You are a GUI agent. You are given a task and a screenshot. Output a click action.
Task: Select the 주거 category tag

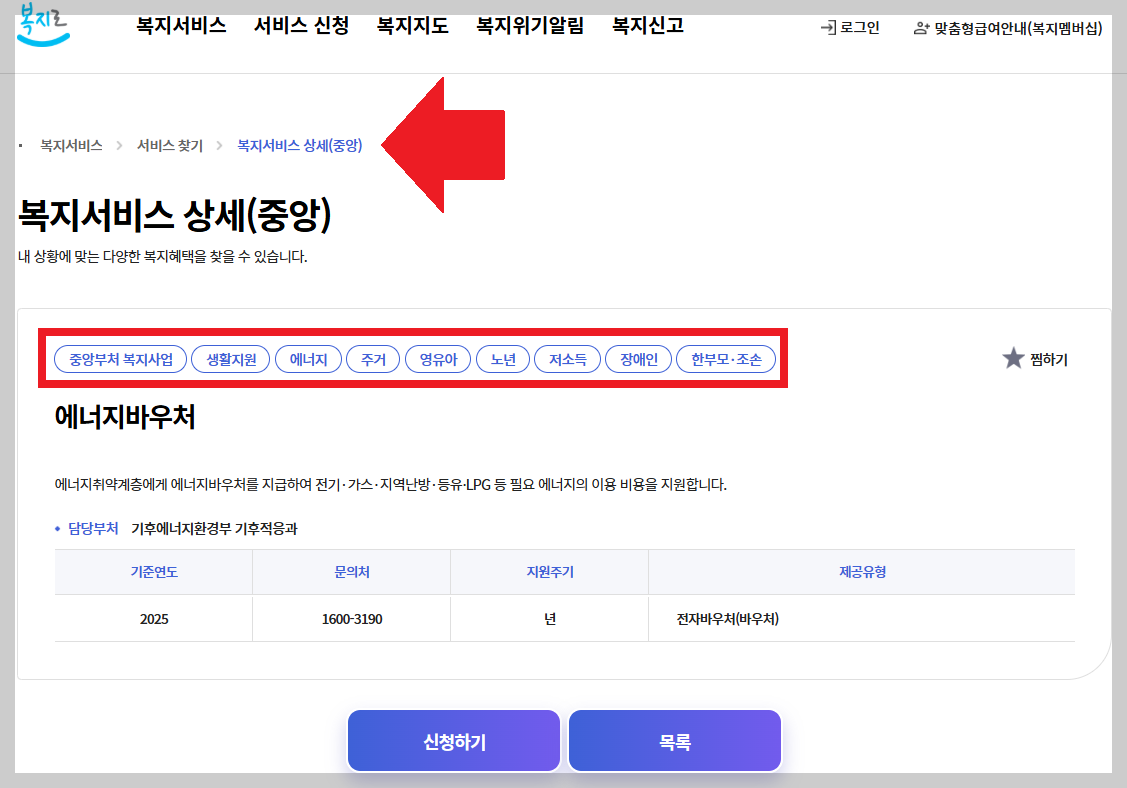pos(373,359)
